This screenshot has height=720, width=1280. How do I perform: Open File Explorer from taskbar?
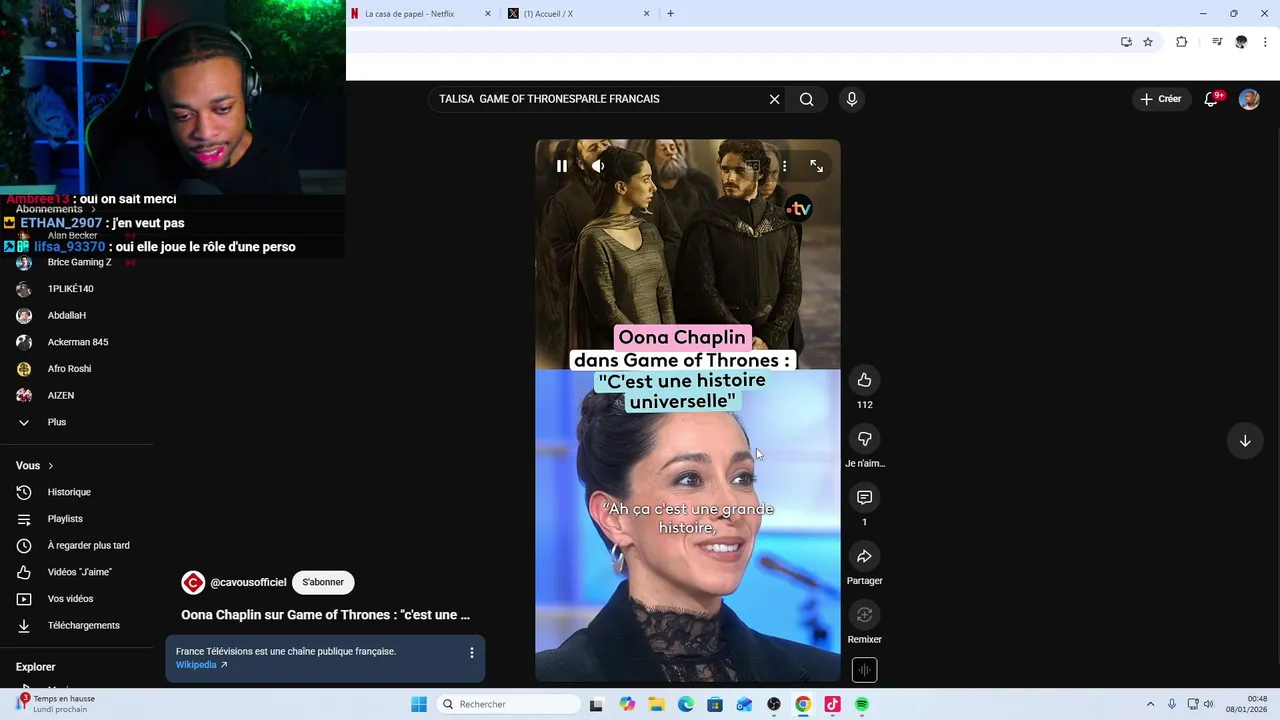coord(656,704)
